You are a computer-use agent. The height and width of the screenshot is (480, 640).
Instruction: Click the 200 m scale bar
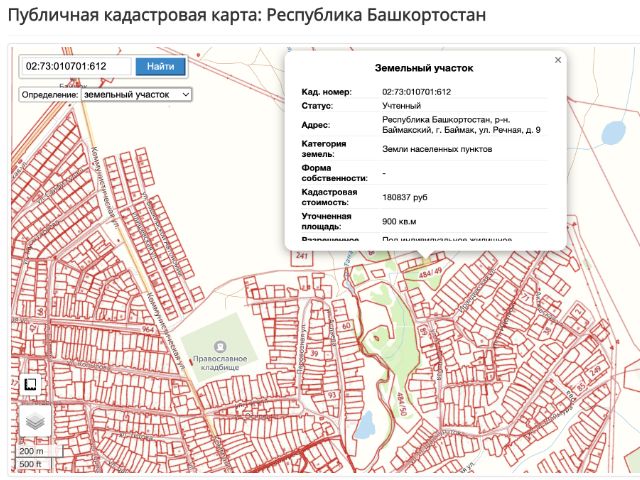pyautogui.click(x=40, y=451)
